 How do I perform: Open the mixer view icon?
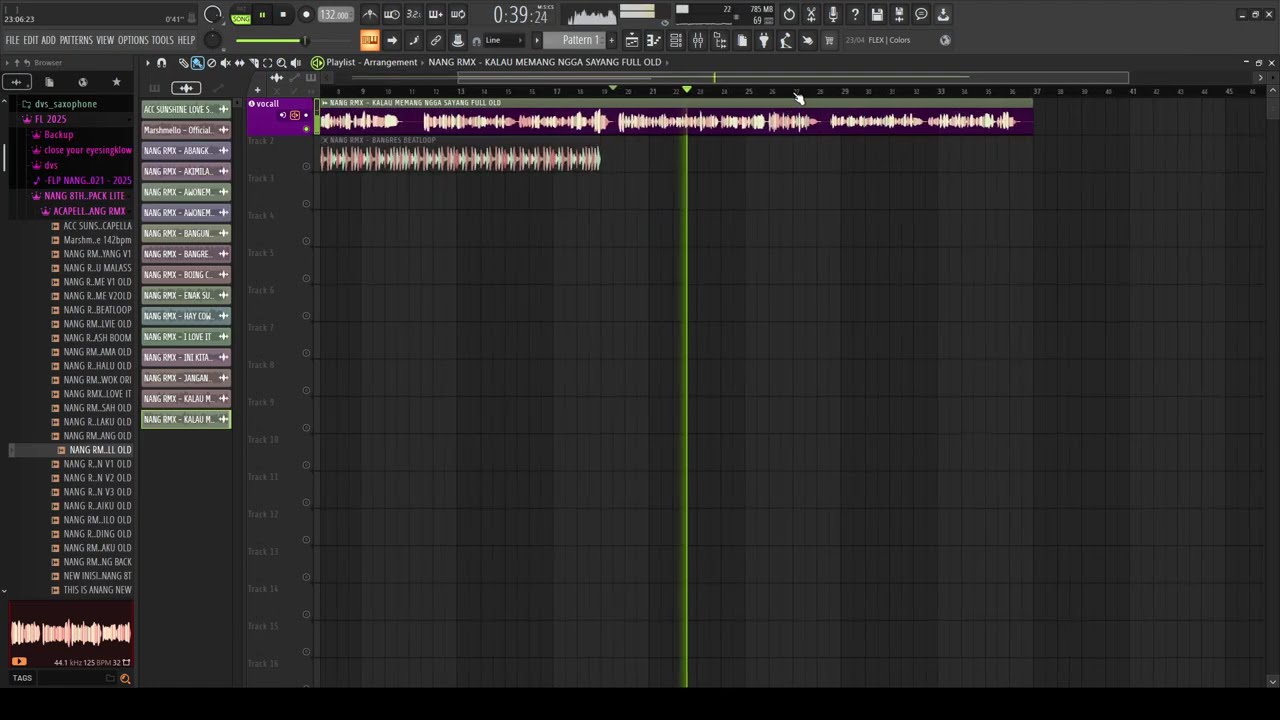tap(698, 40)
